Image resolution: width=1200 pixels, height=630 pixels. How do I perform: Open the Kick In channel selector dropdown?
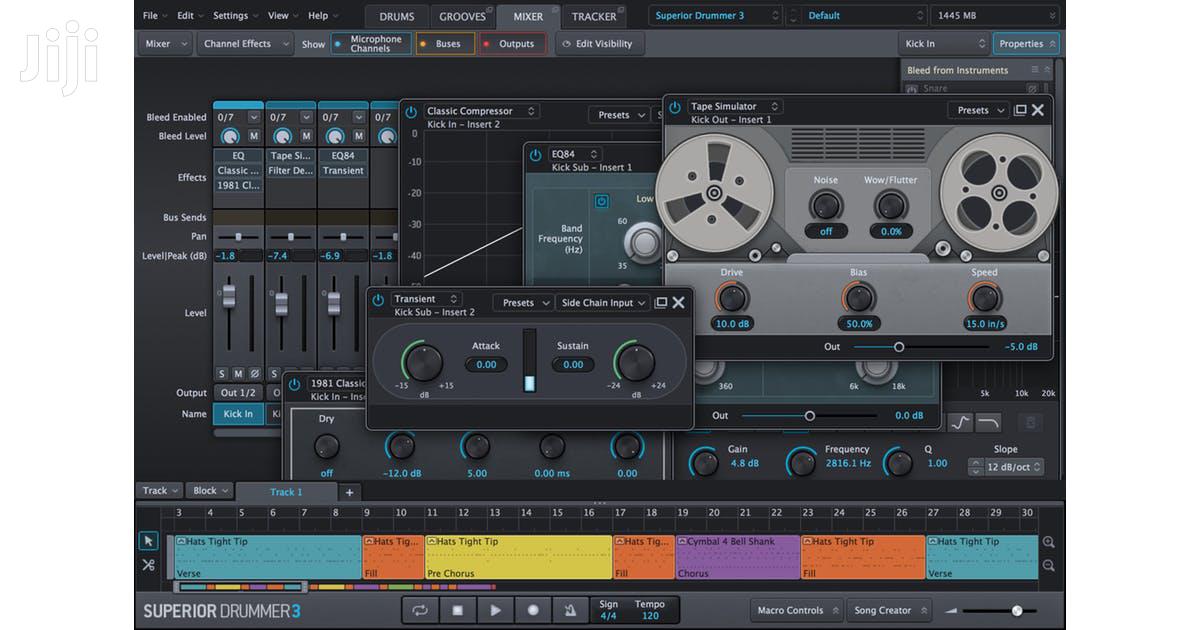tap(944, 44)
